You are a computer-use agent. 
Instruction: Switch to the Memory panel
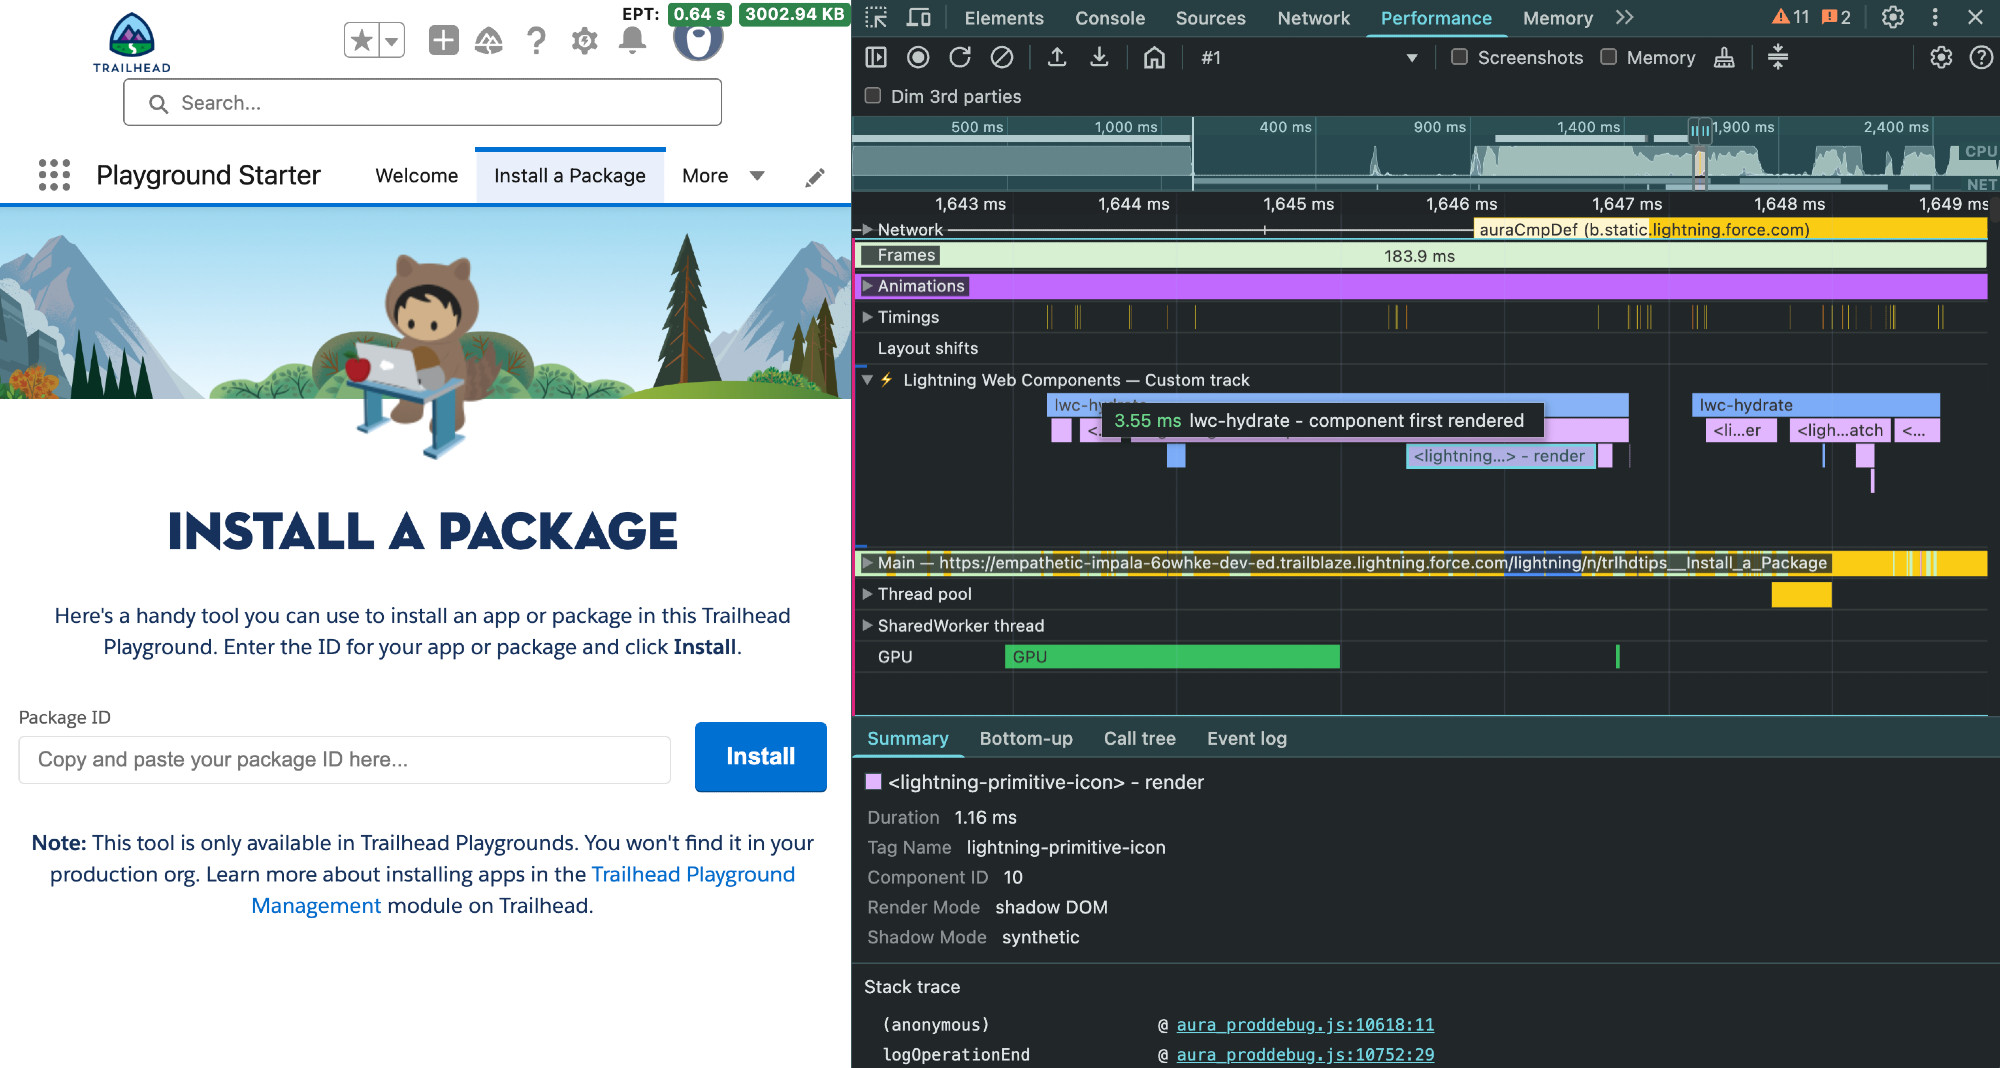point(1557,18)
